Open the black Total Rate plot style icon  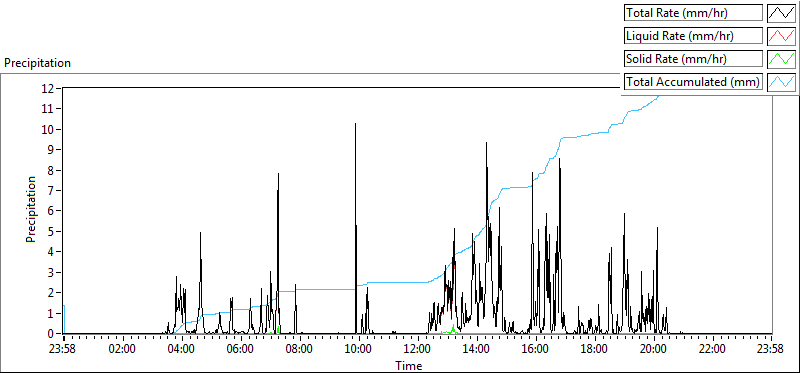(782, 13)
